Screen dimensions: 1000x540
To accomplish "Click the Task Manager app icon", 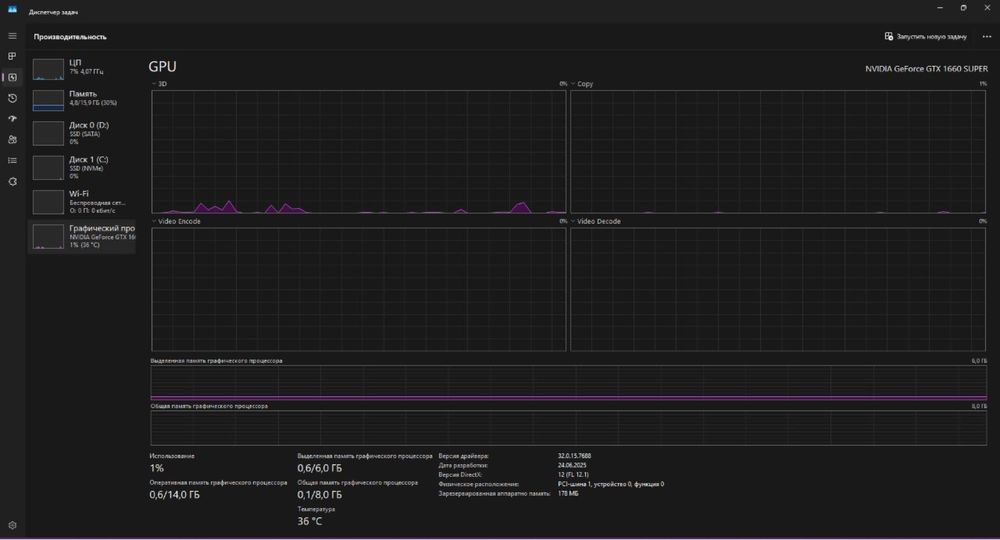I will pyautogui.click(x=12, y=9).
